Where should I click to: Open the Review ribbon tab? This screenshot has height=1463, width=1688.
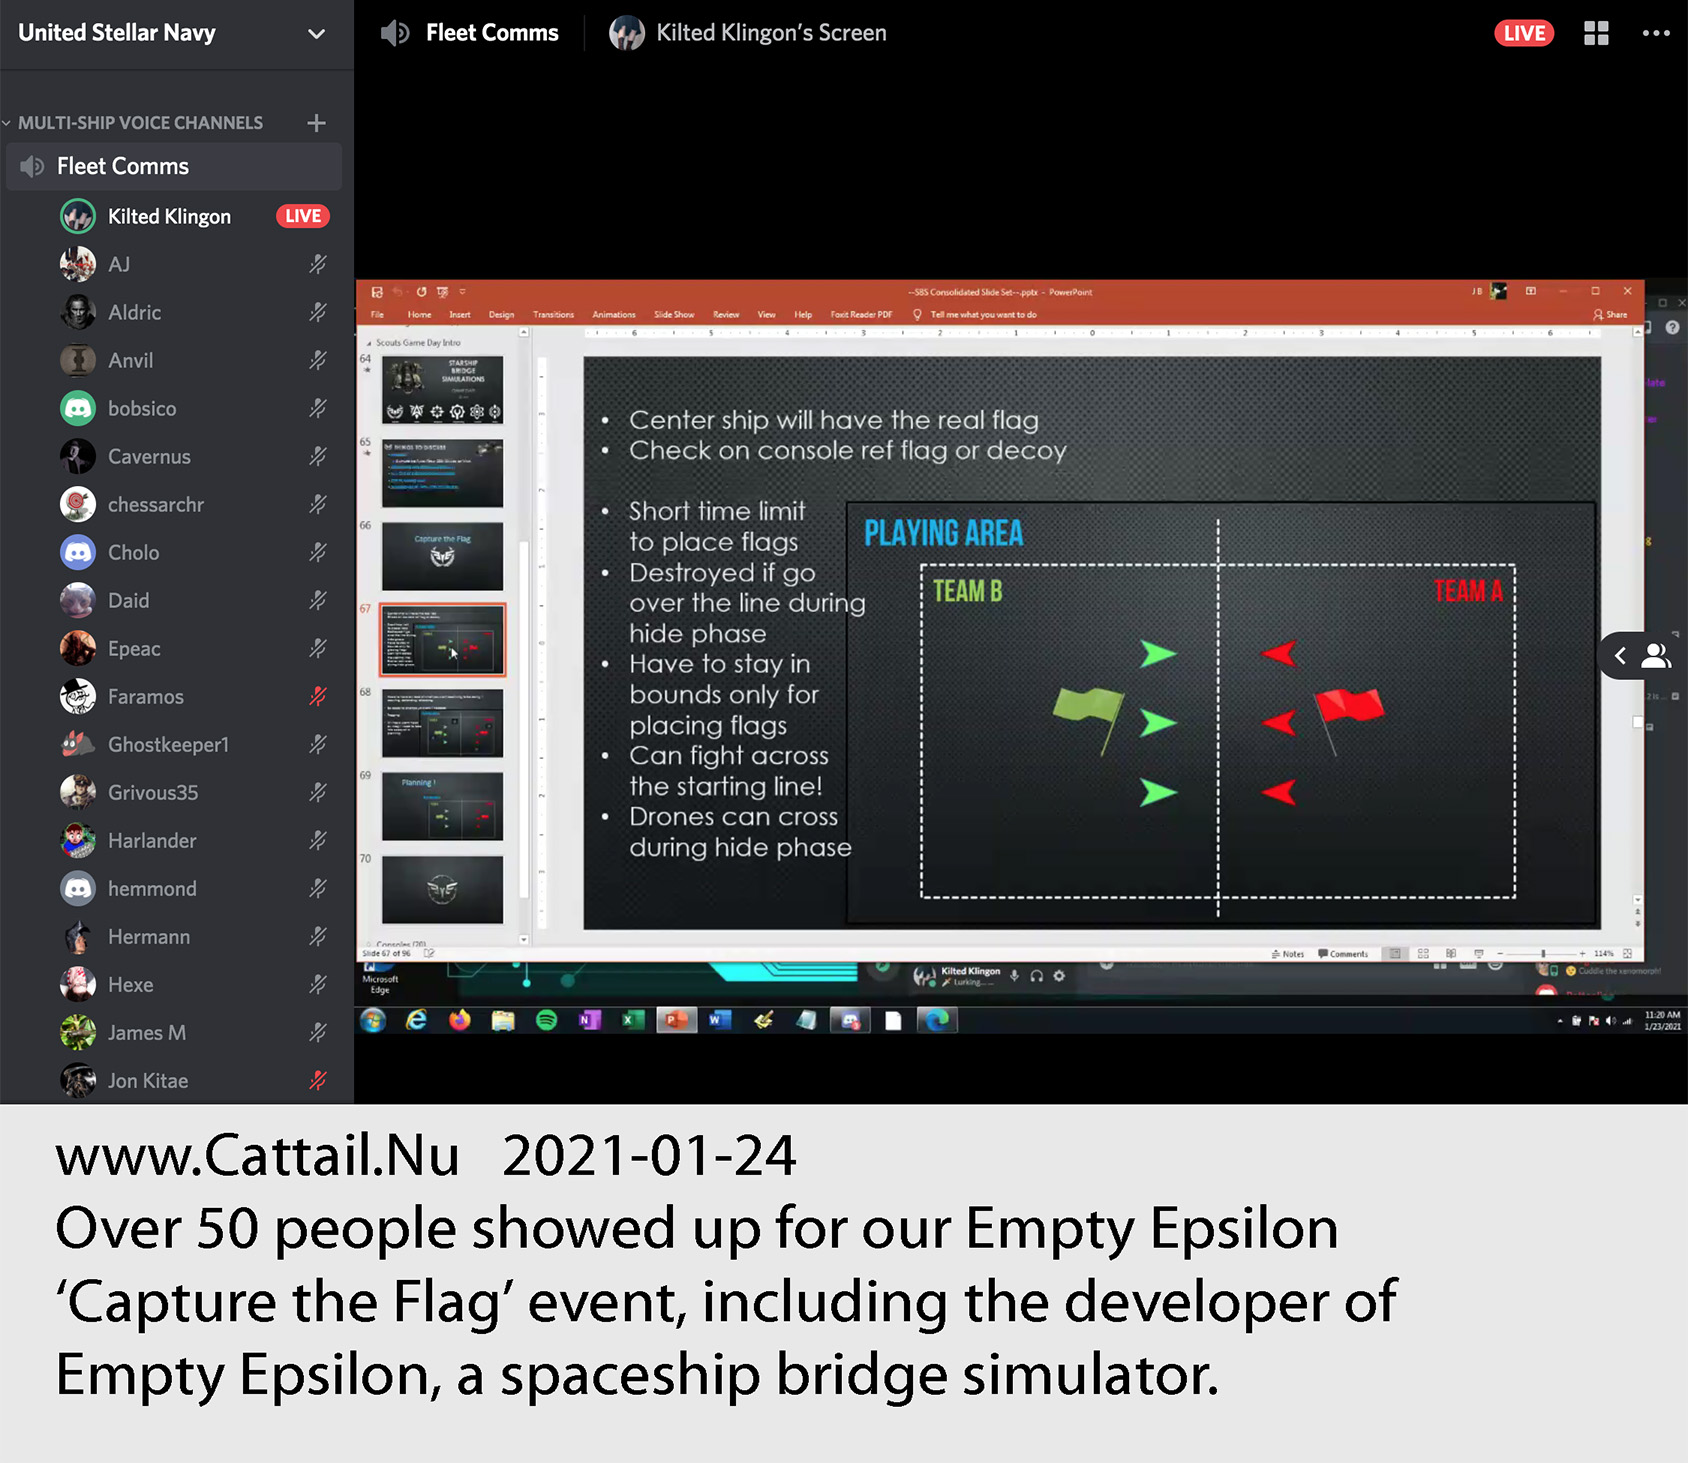(x=726, y=314)
